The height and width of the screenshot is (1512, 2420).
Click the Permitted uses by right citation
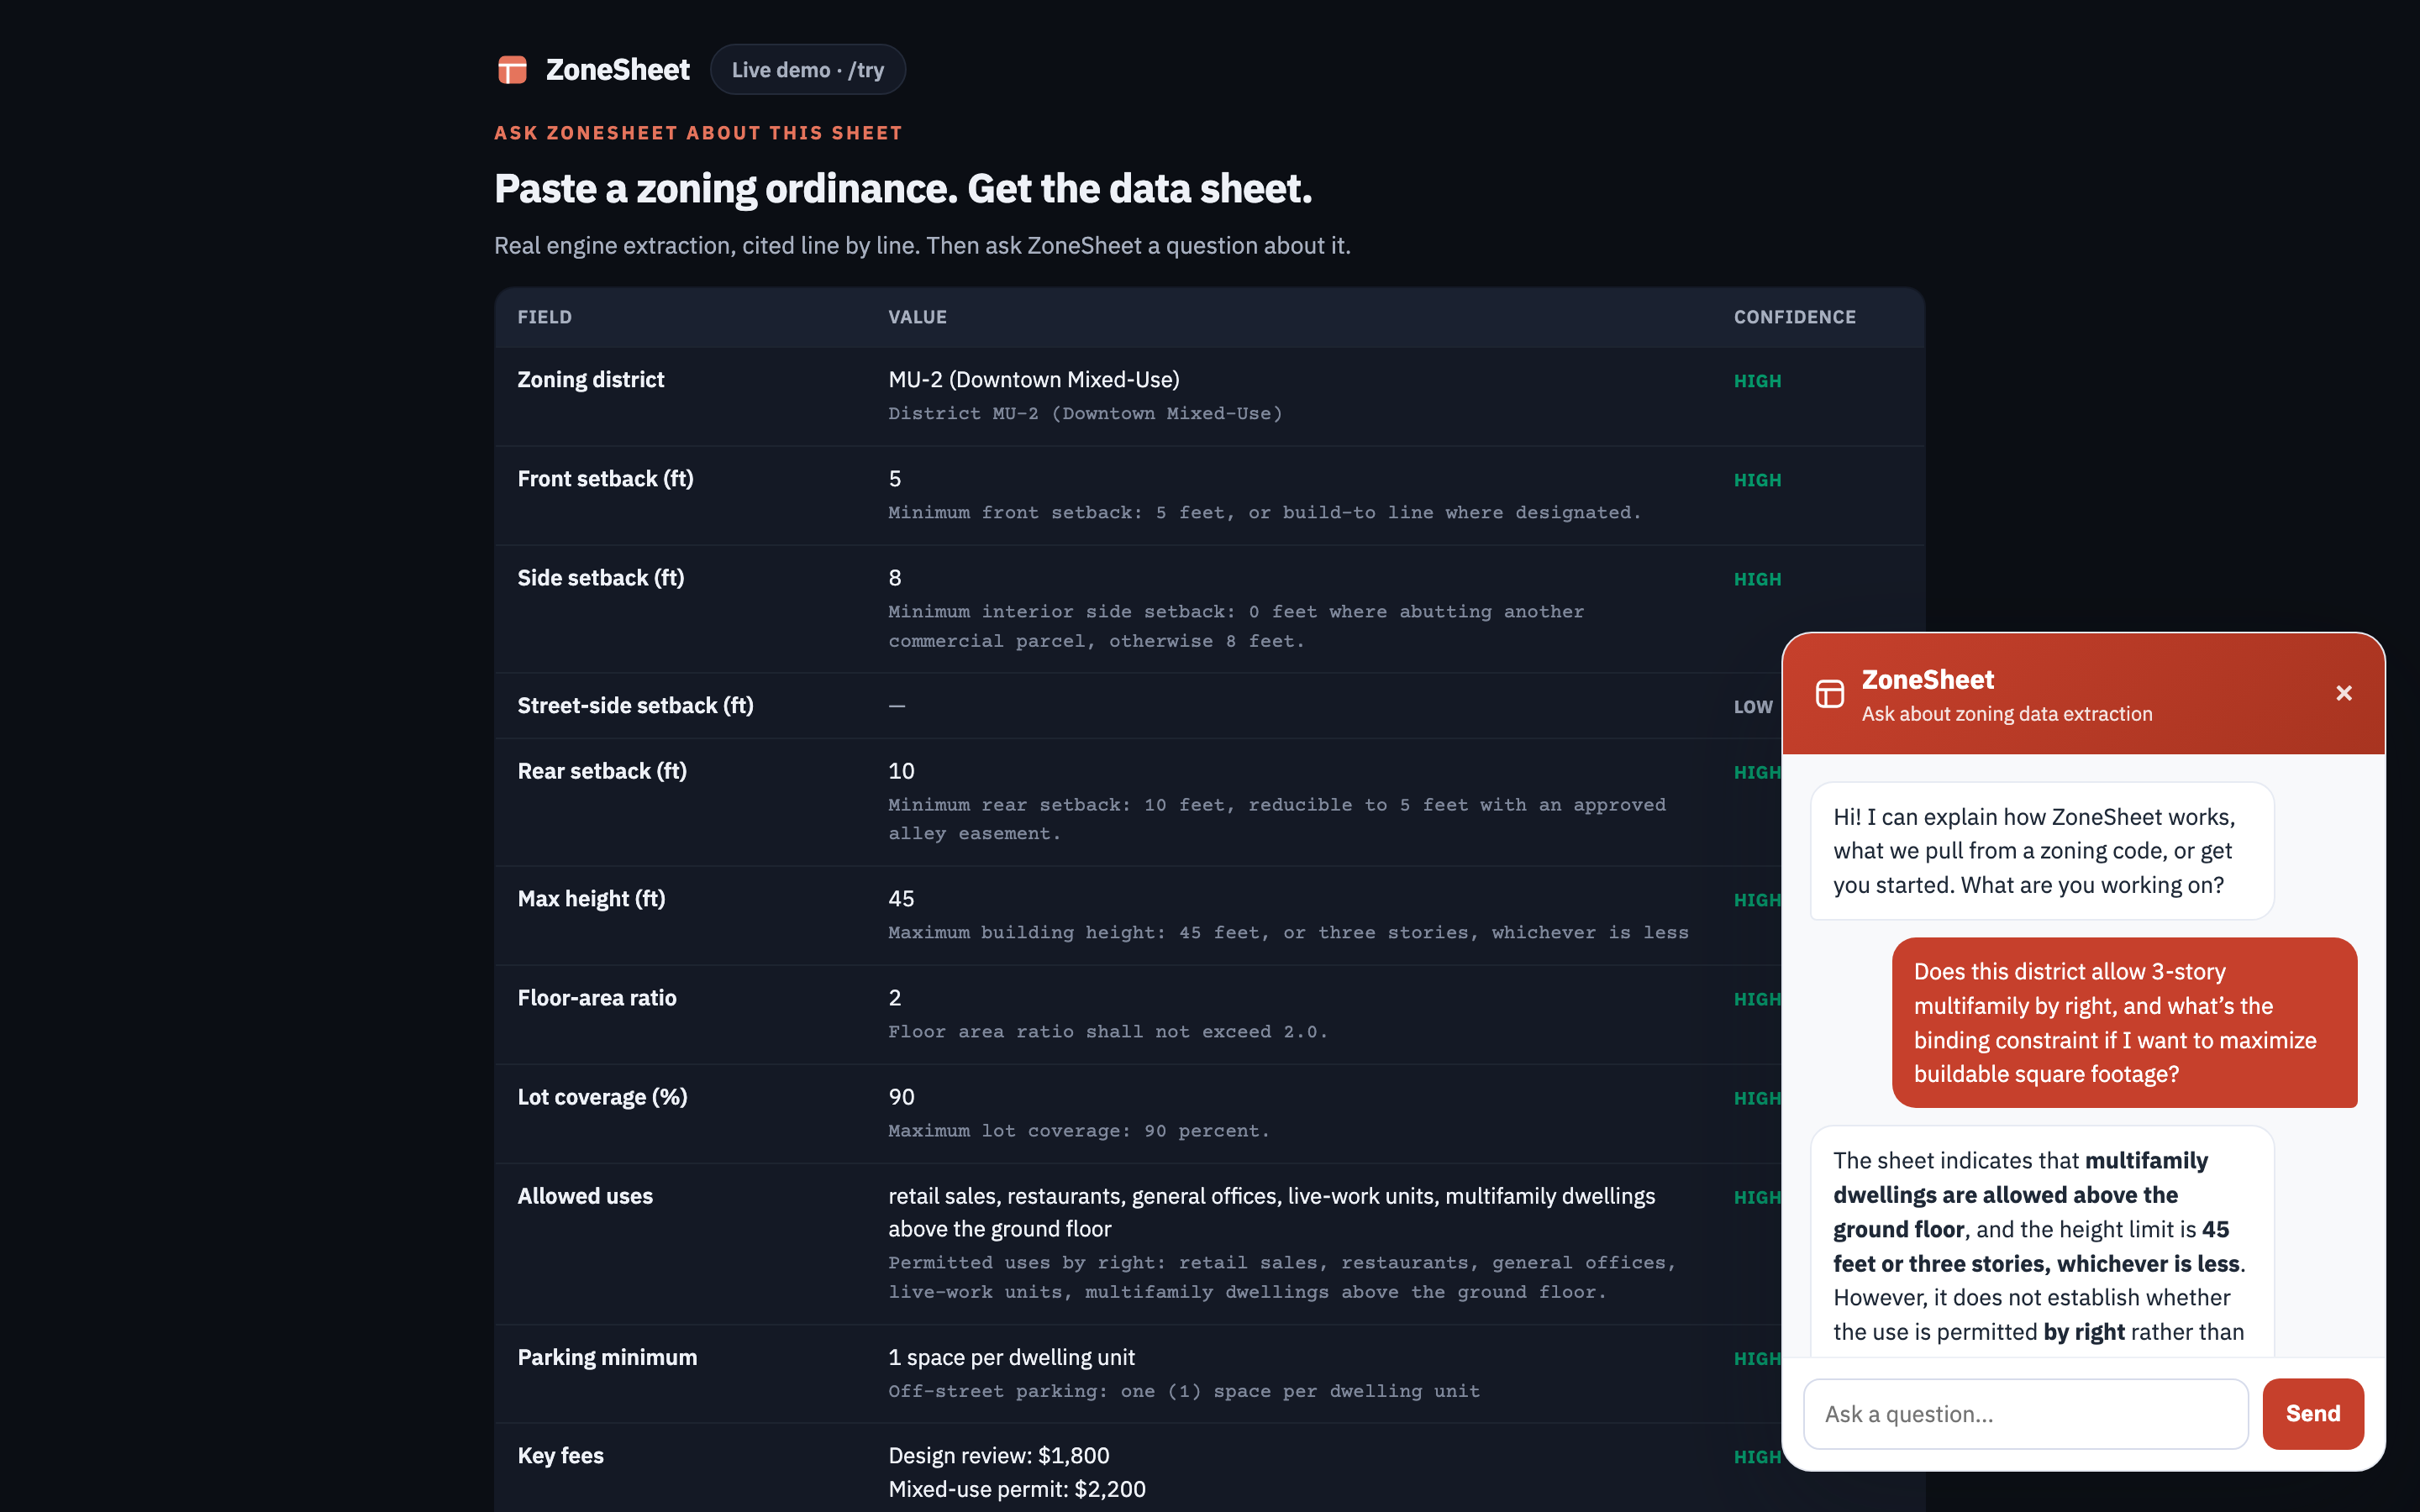1282,1277
